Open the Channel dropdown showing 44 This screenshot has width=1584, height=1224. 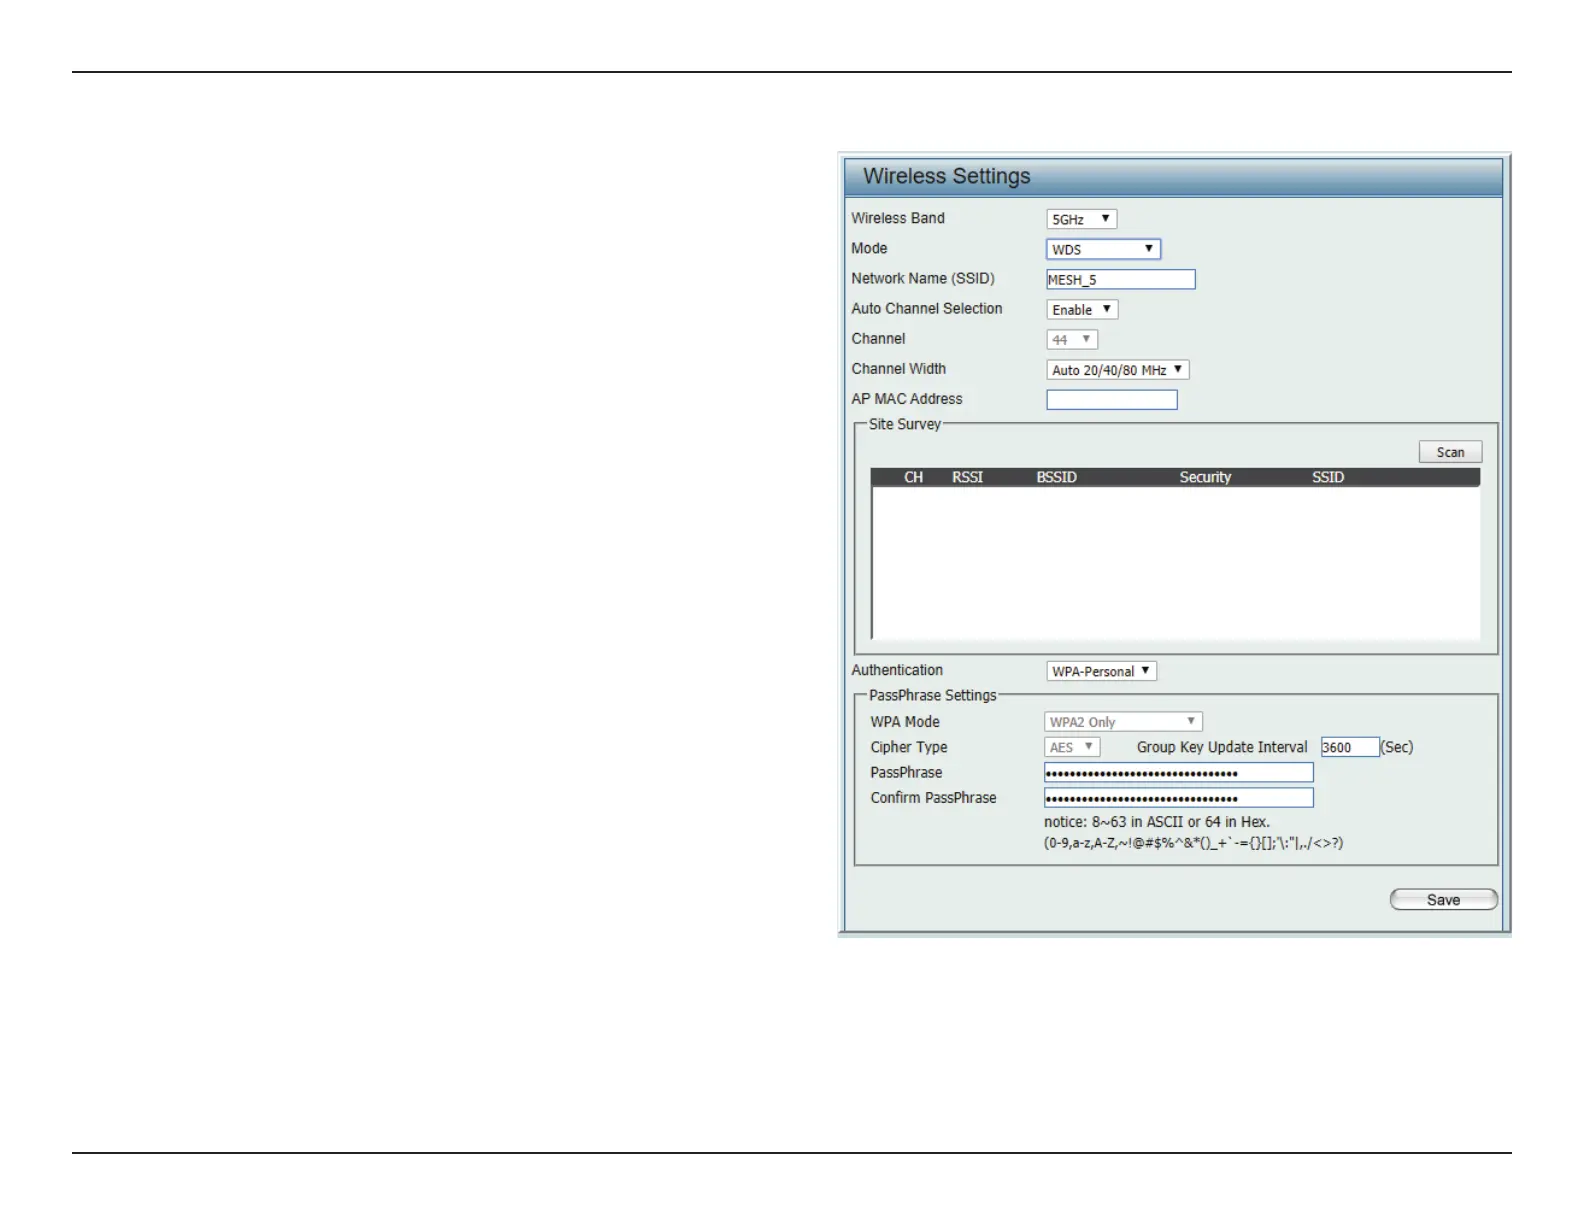1072,340
